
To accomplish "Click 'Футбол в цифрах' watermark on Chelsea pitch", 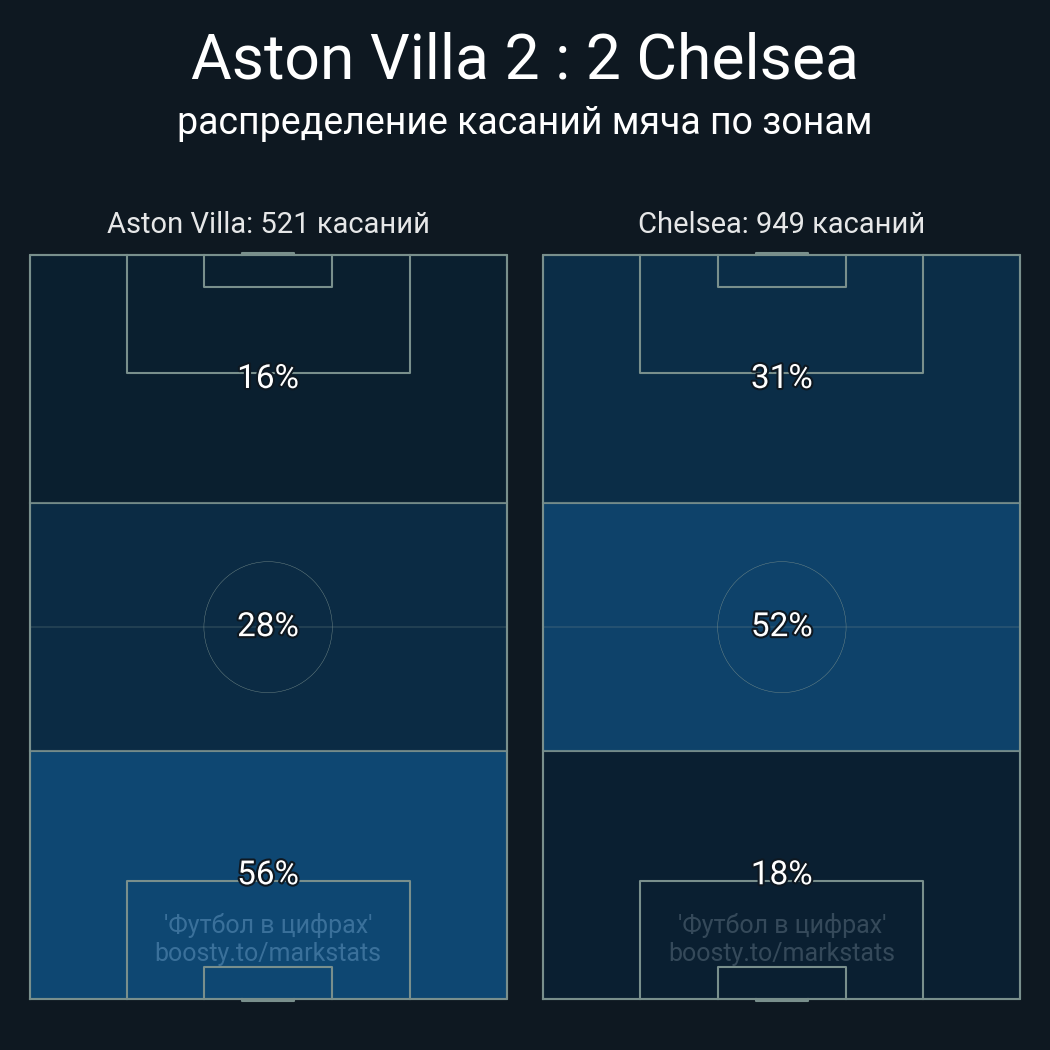I will (781, 923).
